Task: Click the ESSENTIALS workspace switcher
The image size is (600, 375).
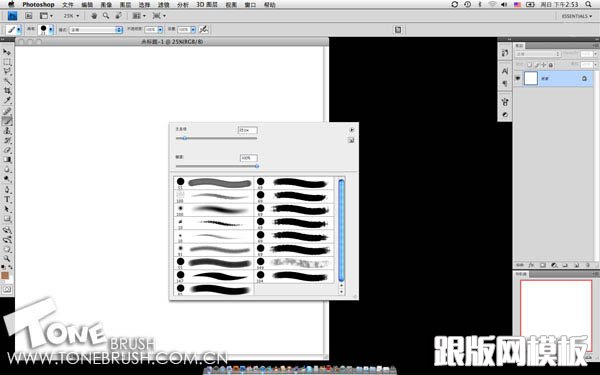Action: tap(577, 16)
